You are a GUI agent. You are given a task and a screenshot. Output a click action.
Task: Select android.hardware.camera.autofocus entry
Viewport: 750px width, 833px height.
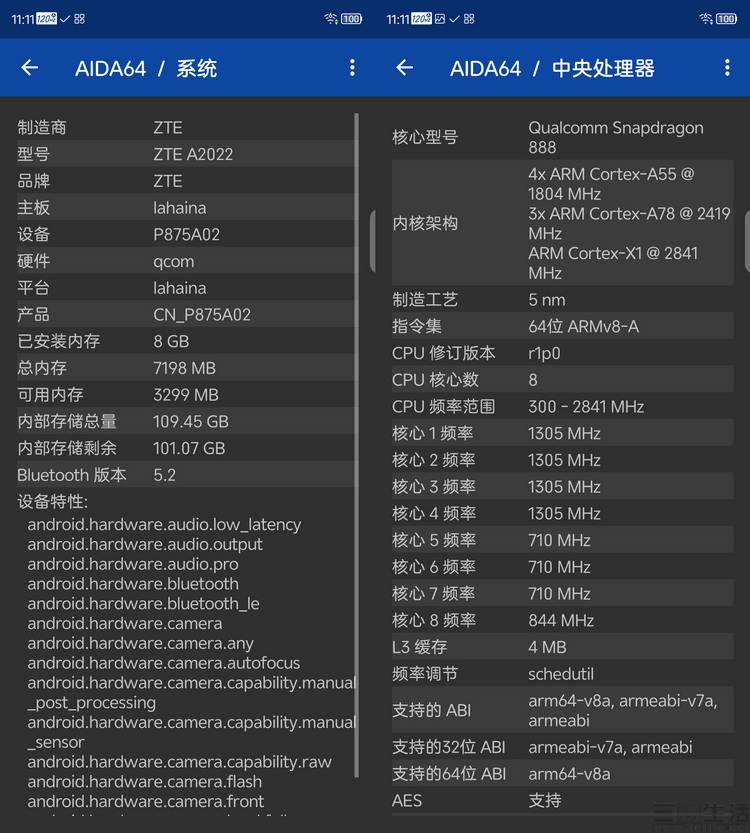pos(164,663)
